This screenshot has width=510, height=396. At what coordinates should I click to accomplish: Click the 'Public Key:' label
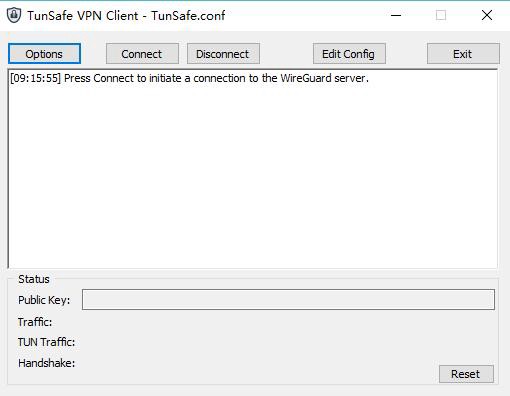click(44, 300)
